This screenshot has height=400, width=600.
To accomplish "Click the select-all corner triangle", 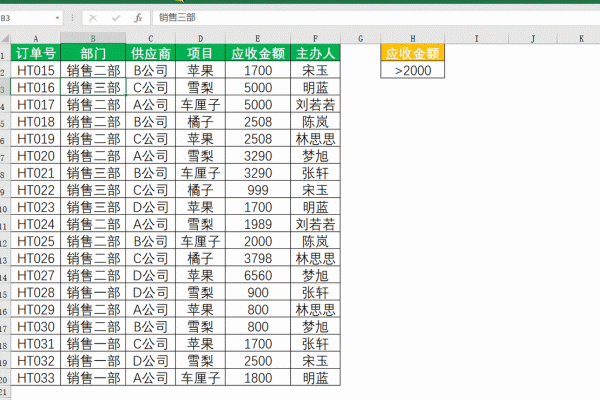I will pos(5,38).
